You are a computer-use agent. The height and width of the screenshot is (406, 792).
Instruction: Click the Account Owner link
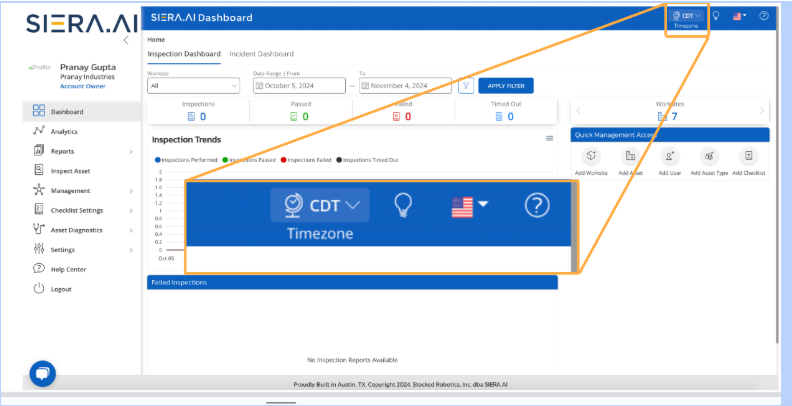[83, 86]
